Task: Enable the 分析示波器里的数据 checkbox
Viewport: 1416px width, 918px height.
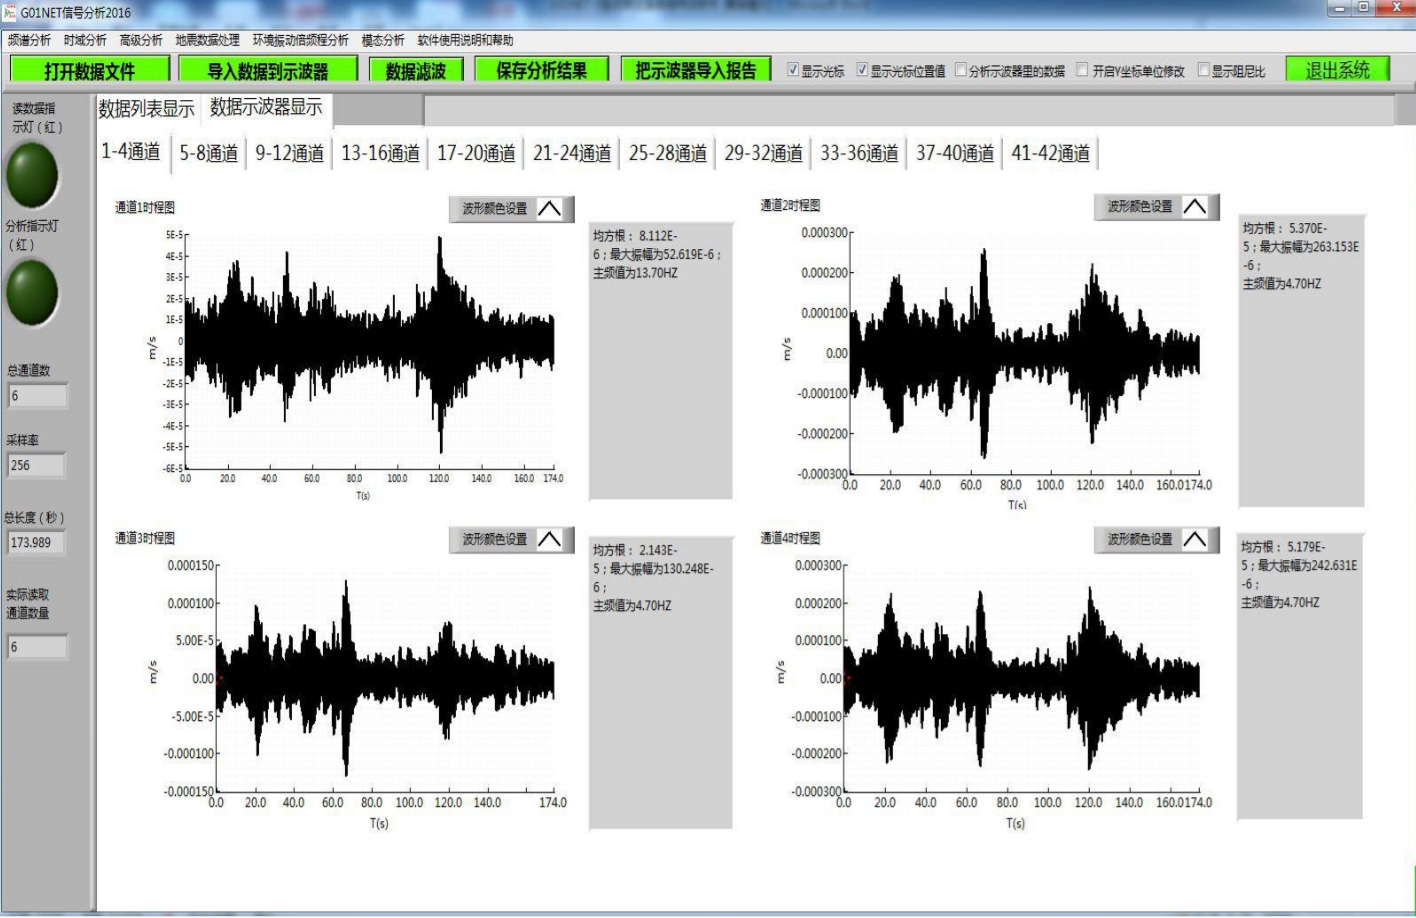Action: coord(961,70)
